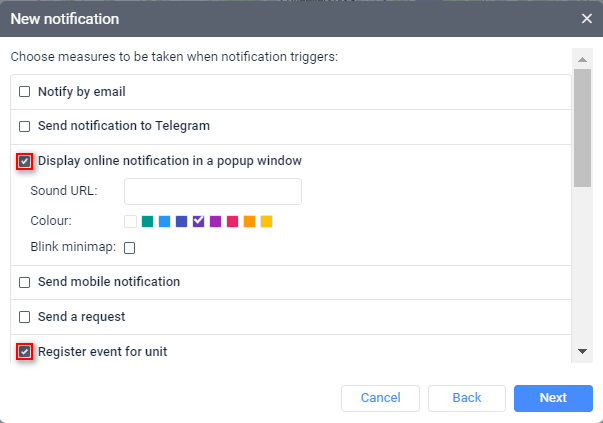The image size is (603, 423).
Task: Pick the teal green colour swatch
Action: [147, 221]
